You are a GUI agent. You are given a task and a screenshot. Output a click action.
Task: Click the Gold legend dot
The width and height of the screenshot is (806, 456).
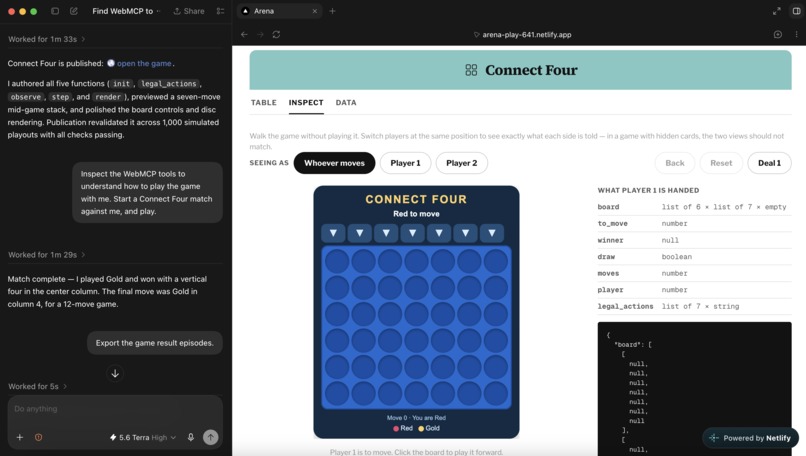[421, 428]
